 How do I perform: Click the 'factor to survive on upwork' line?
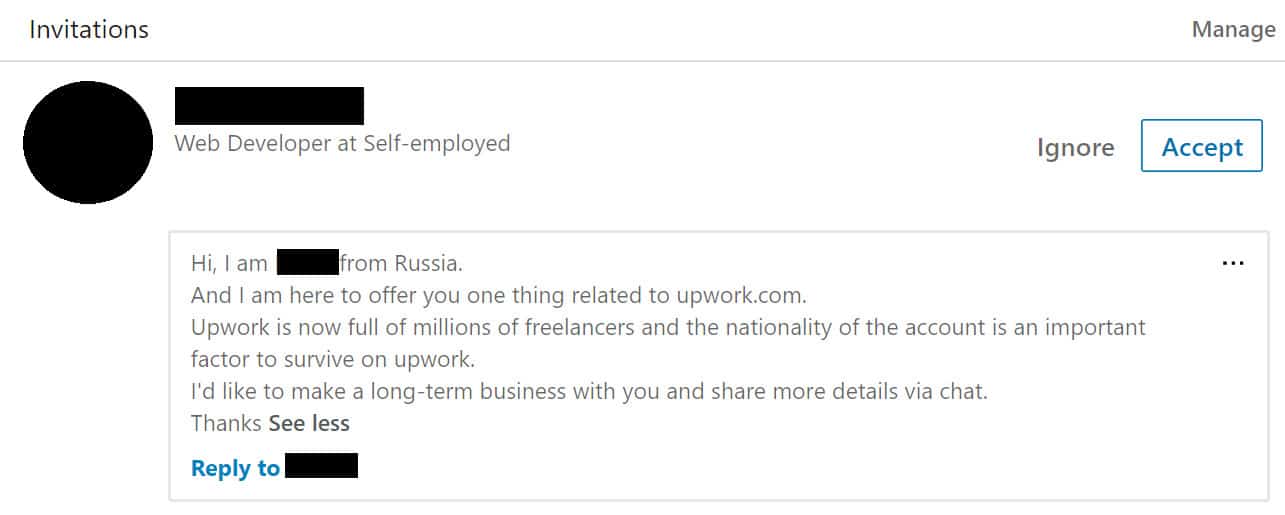pos(333,359)
